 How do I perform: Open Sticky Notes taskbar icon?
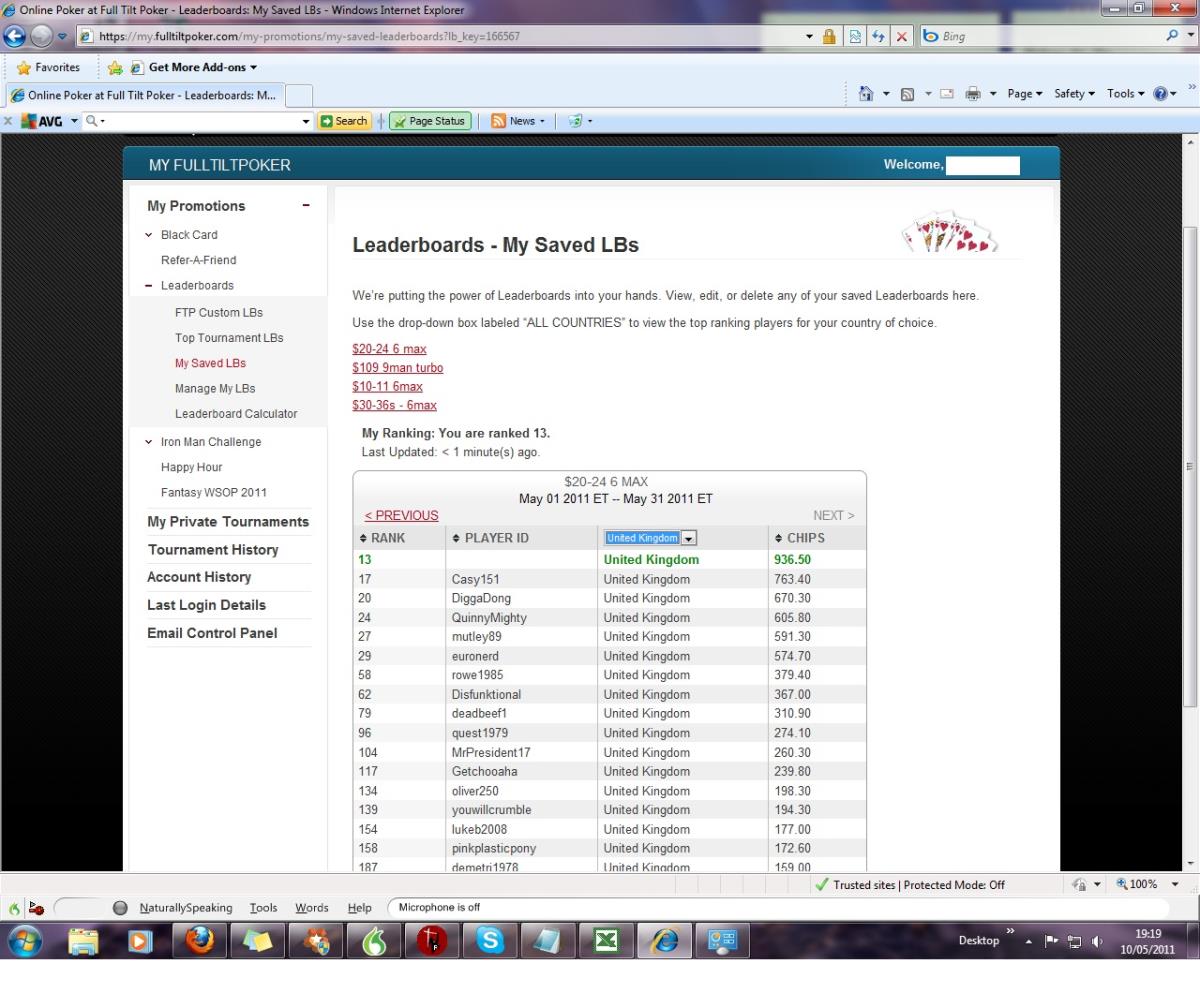click(259, 941)
